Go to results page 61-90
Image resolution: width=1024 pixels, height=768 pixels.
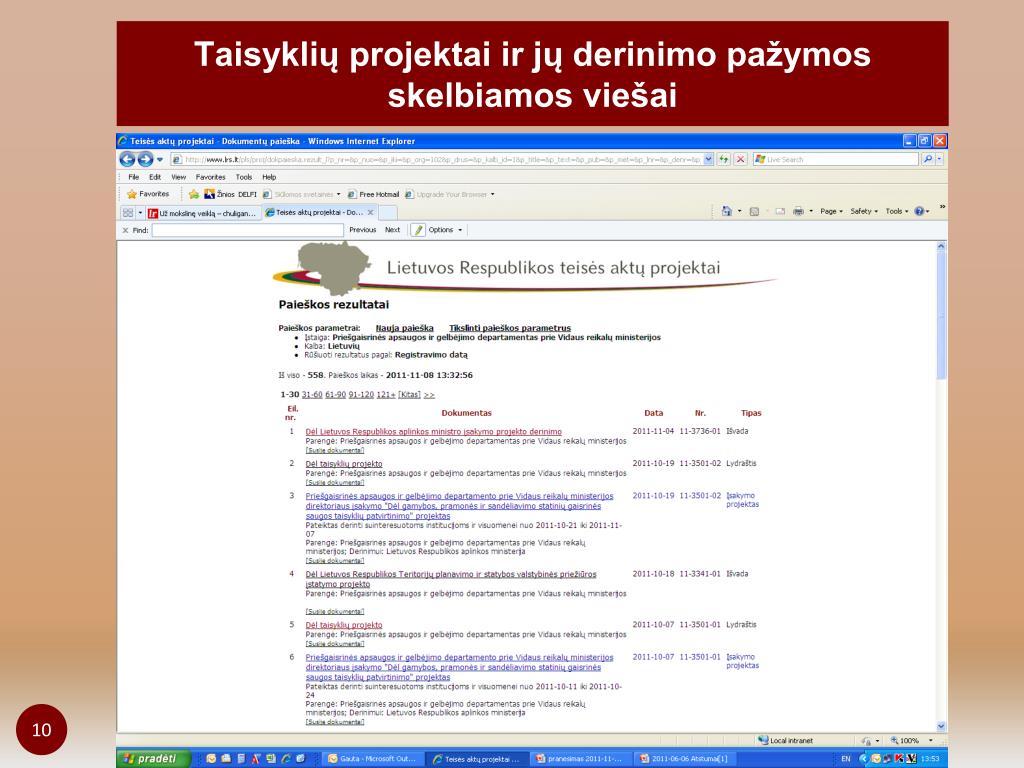pos(336,395)
